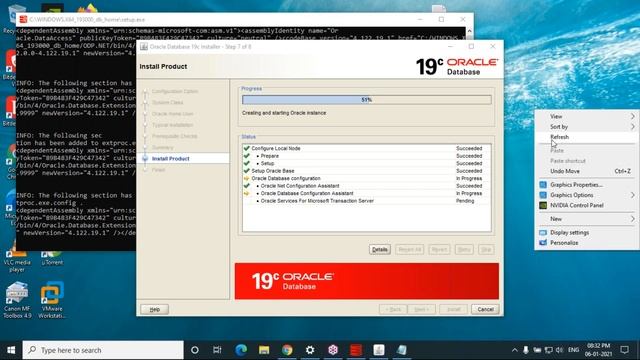The width and height of the screenshot is (640, 360).
Task: Click the Cancel button in the installer
Action: pos(485,309)
